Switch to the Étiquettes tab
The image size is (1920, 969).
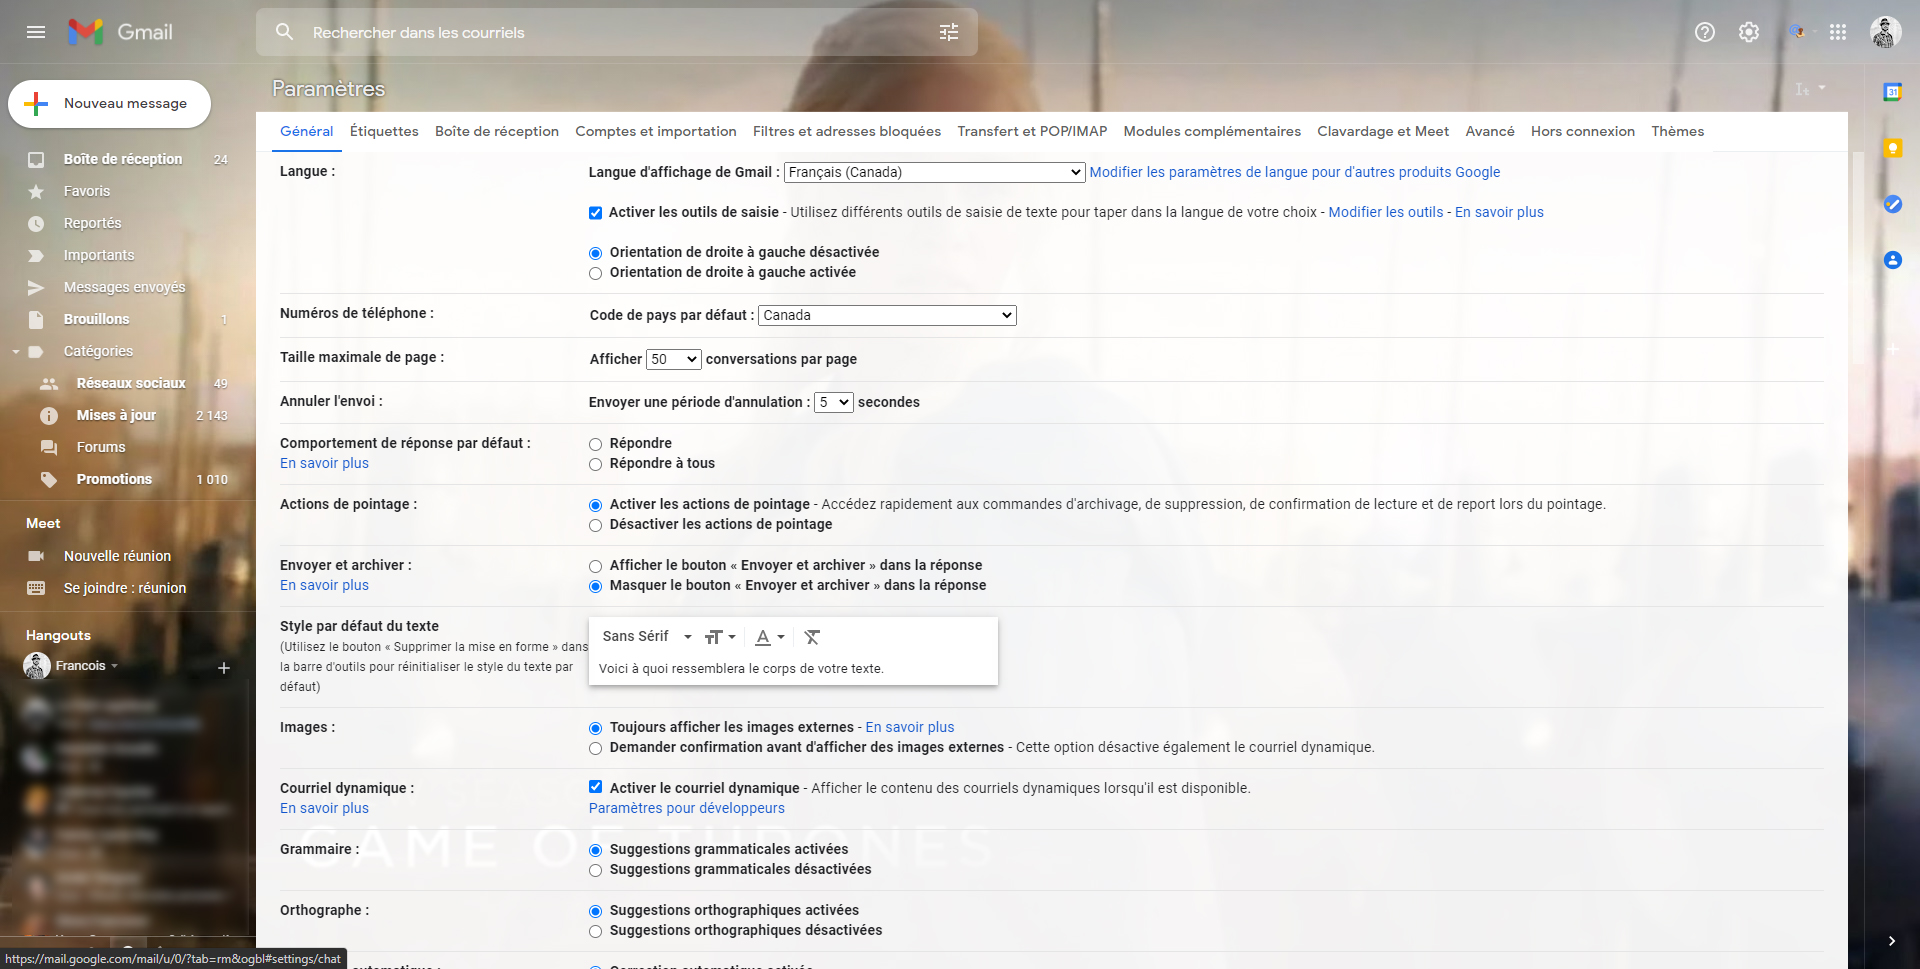[x=384, y=131]
